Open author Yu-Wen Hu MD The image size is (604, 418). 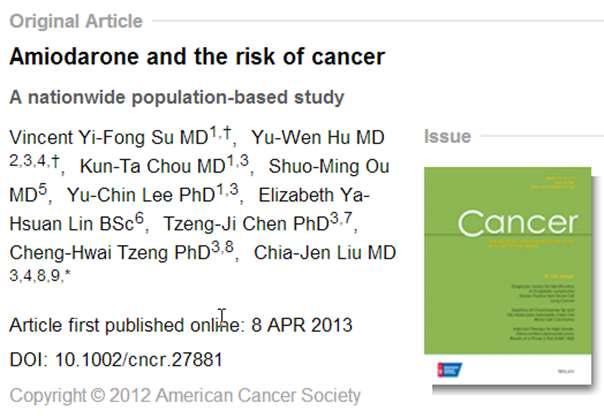(x=318, y=138)
